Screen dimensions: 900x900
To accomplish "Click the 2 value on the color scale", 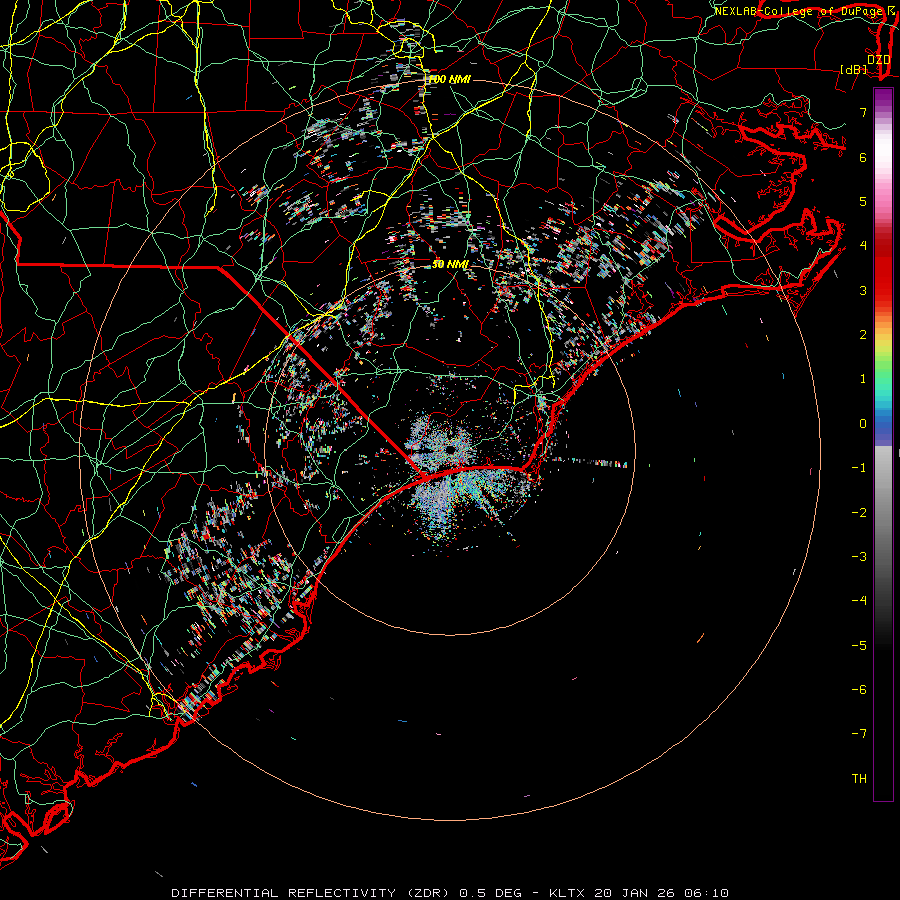I will (863, 335).
